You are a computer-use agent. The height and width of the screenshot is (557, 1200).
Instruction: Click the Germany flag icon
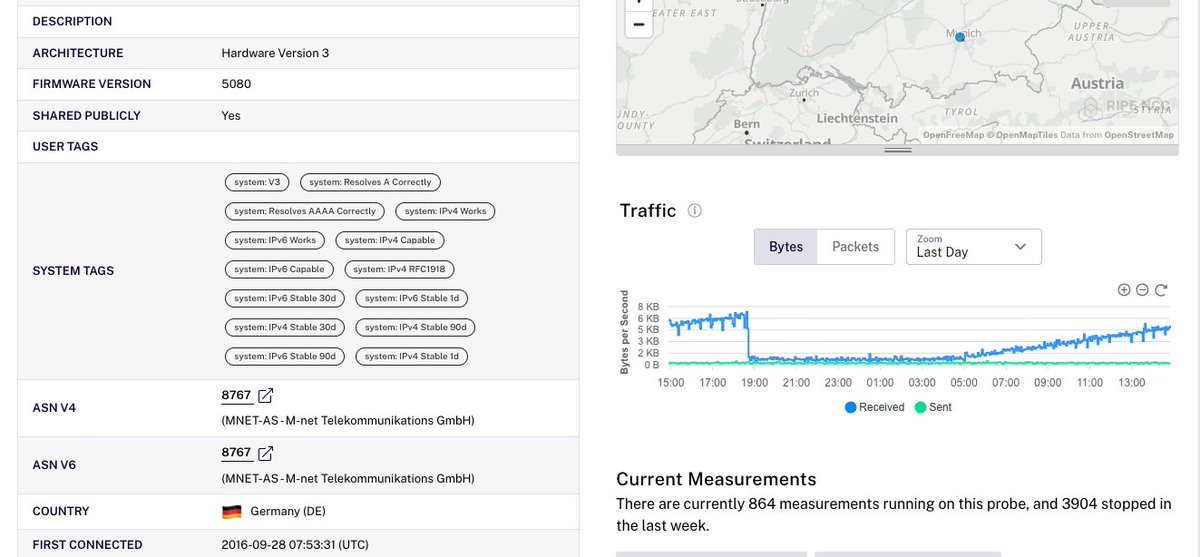pyautogui.click(x=231, y=512)
